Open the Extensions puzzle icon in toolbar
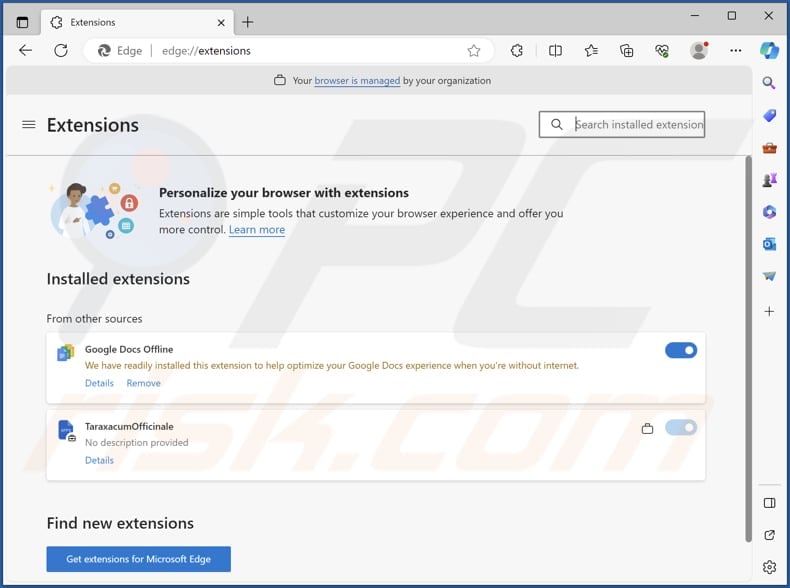Viewport: 790px width, 588px height. (517, 50)
